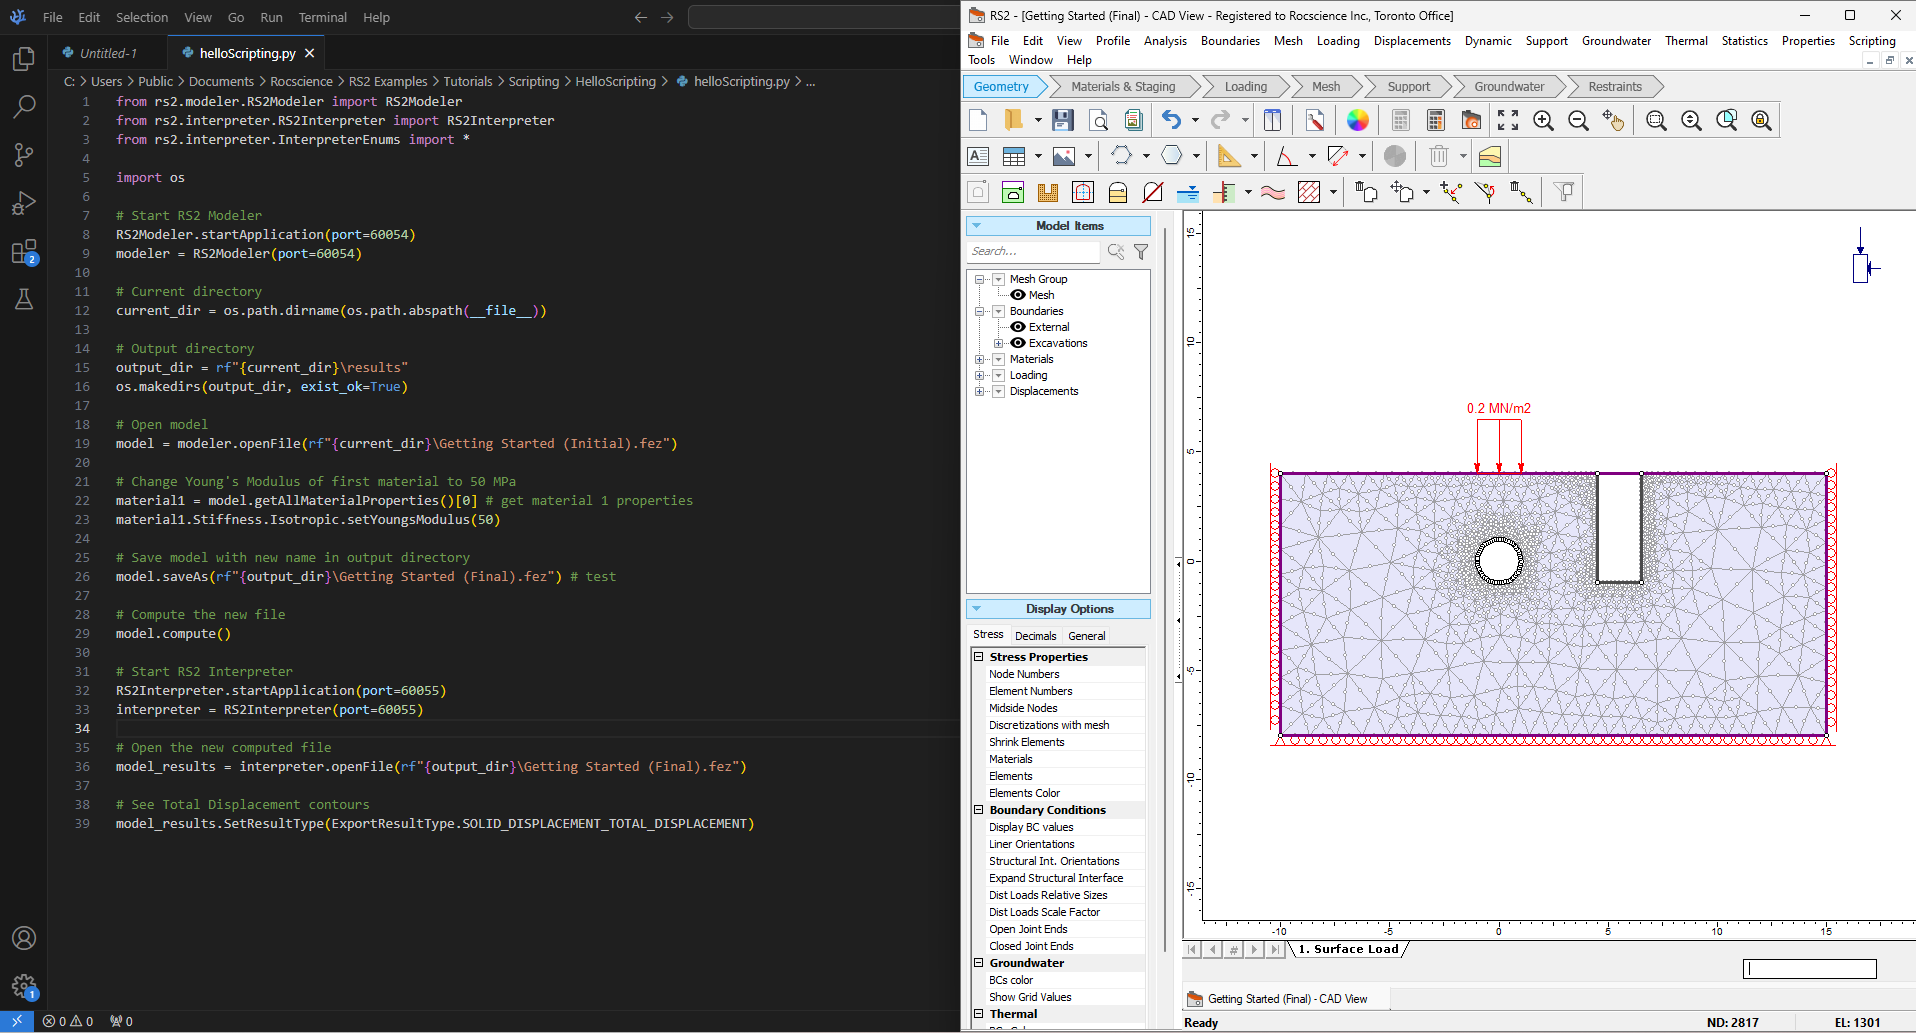Switch to the Decimals display tab
This screenshot has width=1916, height=1033.
(1035, 636)
